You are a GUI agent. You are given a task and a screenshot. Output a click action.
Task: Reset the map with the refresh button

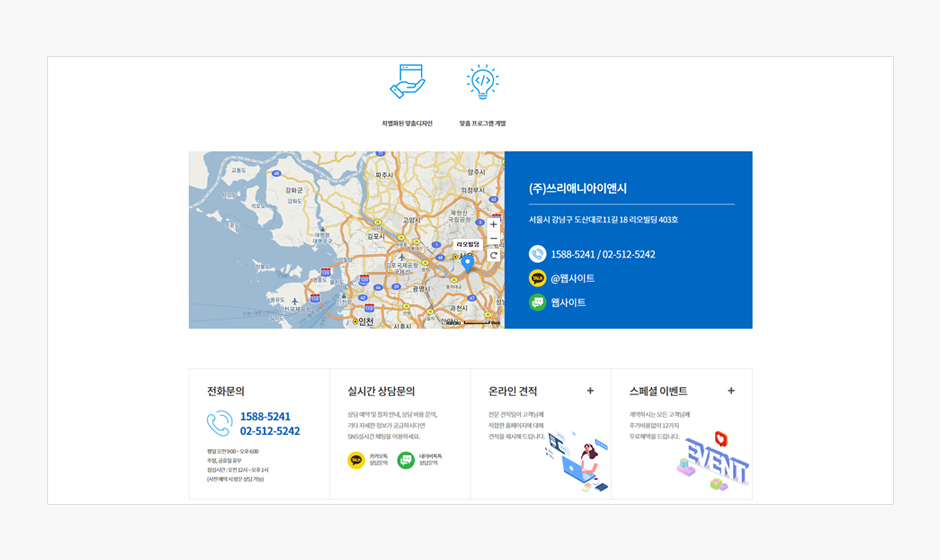click(493, 255)
